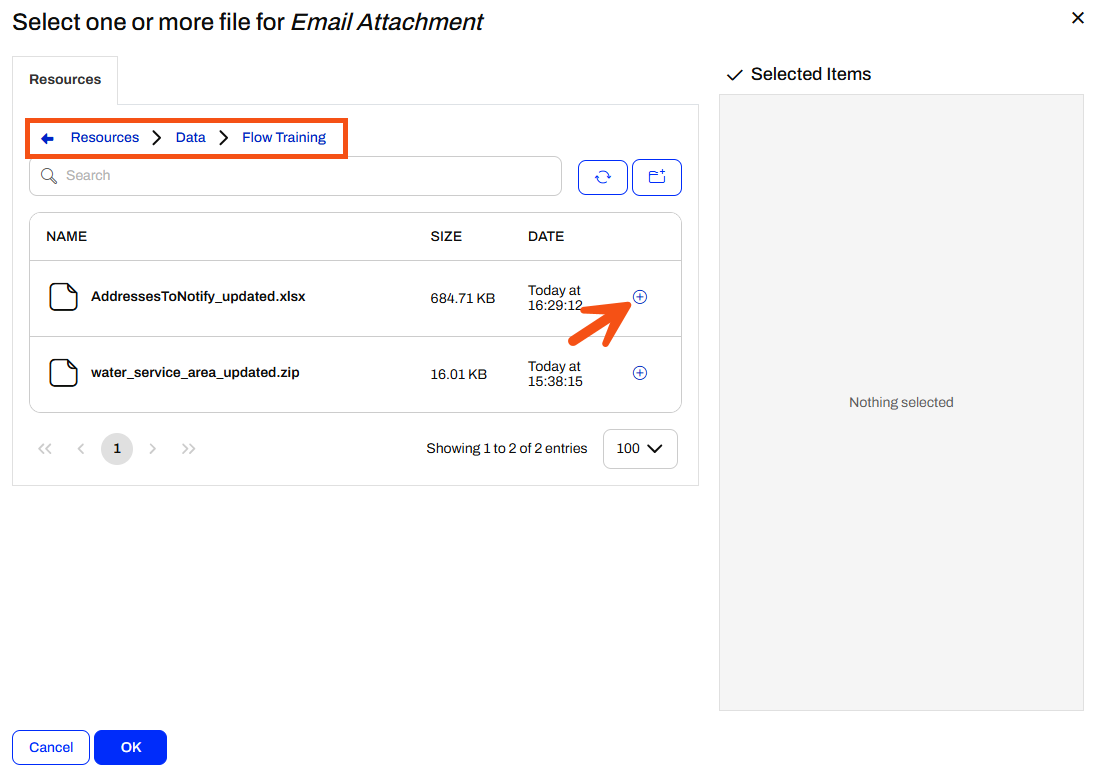Focus the Search input field
The height and width of the screenshot is (773, 1095).
point(295,176)
